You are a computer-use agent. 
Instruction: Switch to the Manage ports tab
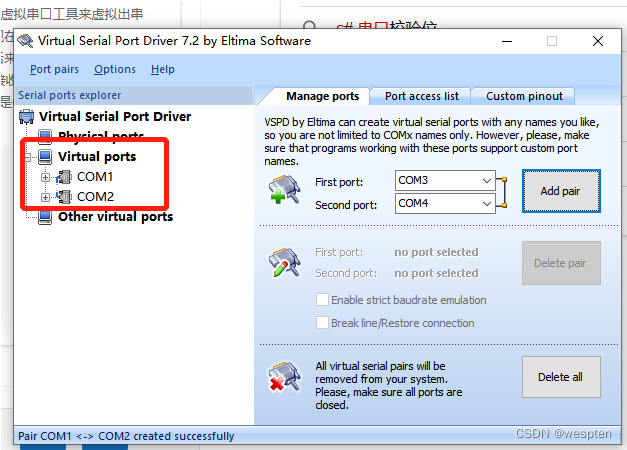click(x=322, y=96)
